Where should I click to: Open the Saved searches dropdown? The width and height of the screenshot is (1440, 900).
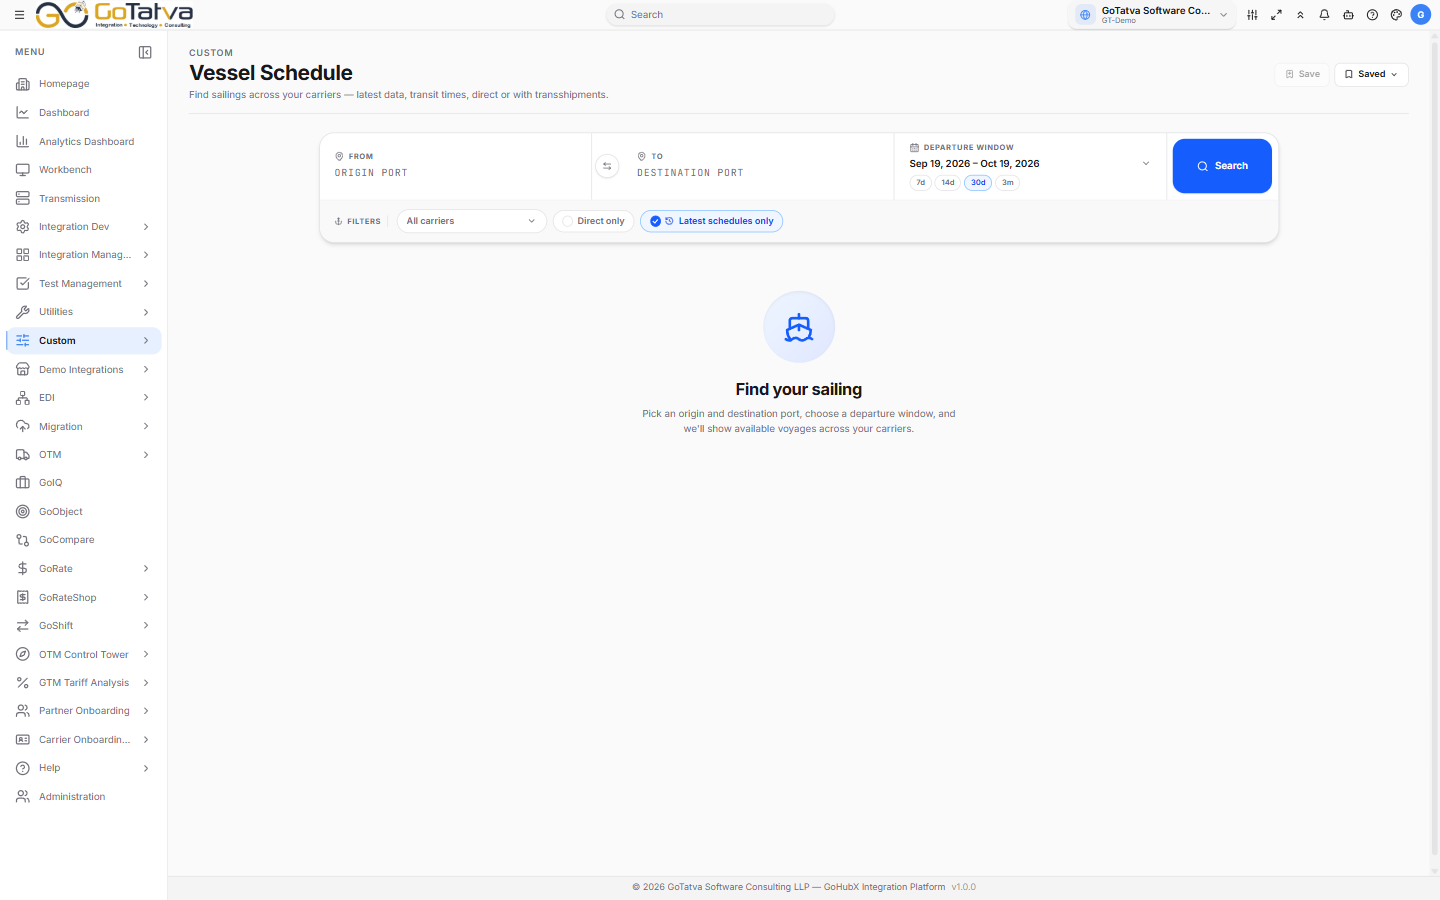point(1371,74)
